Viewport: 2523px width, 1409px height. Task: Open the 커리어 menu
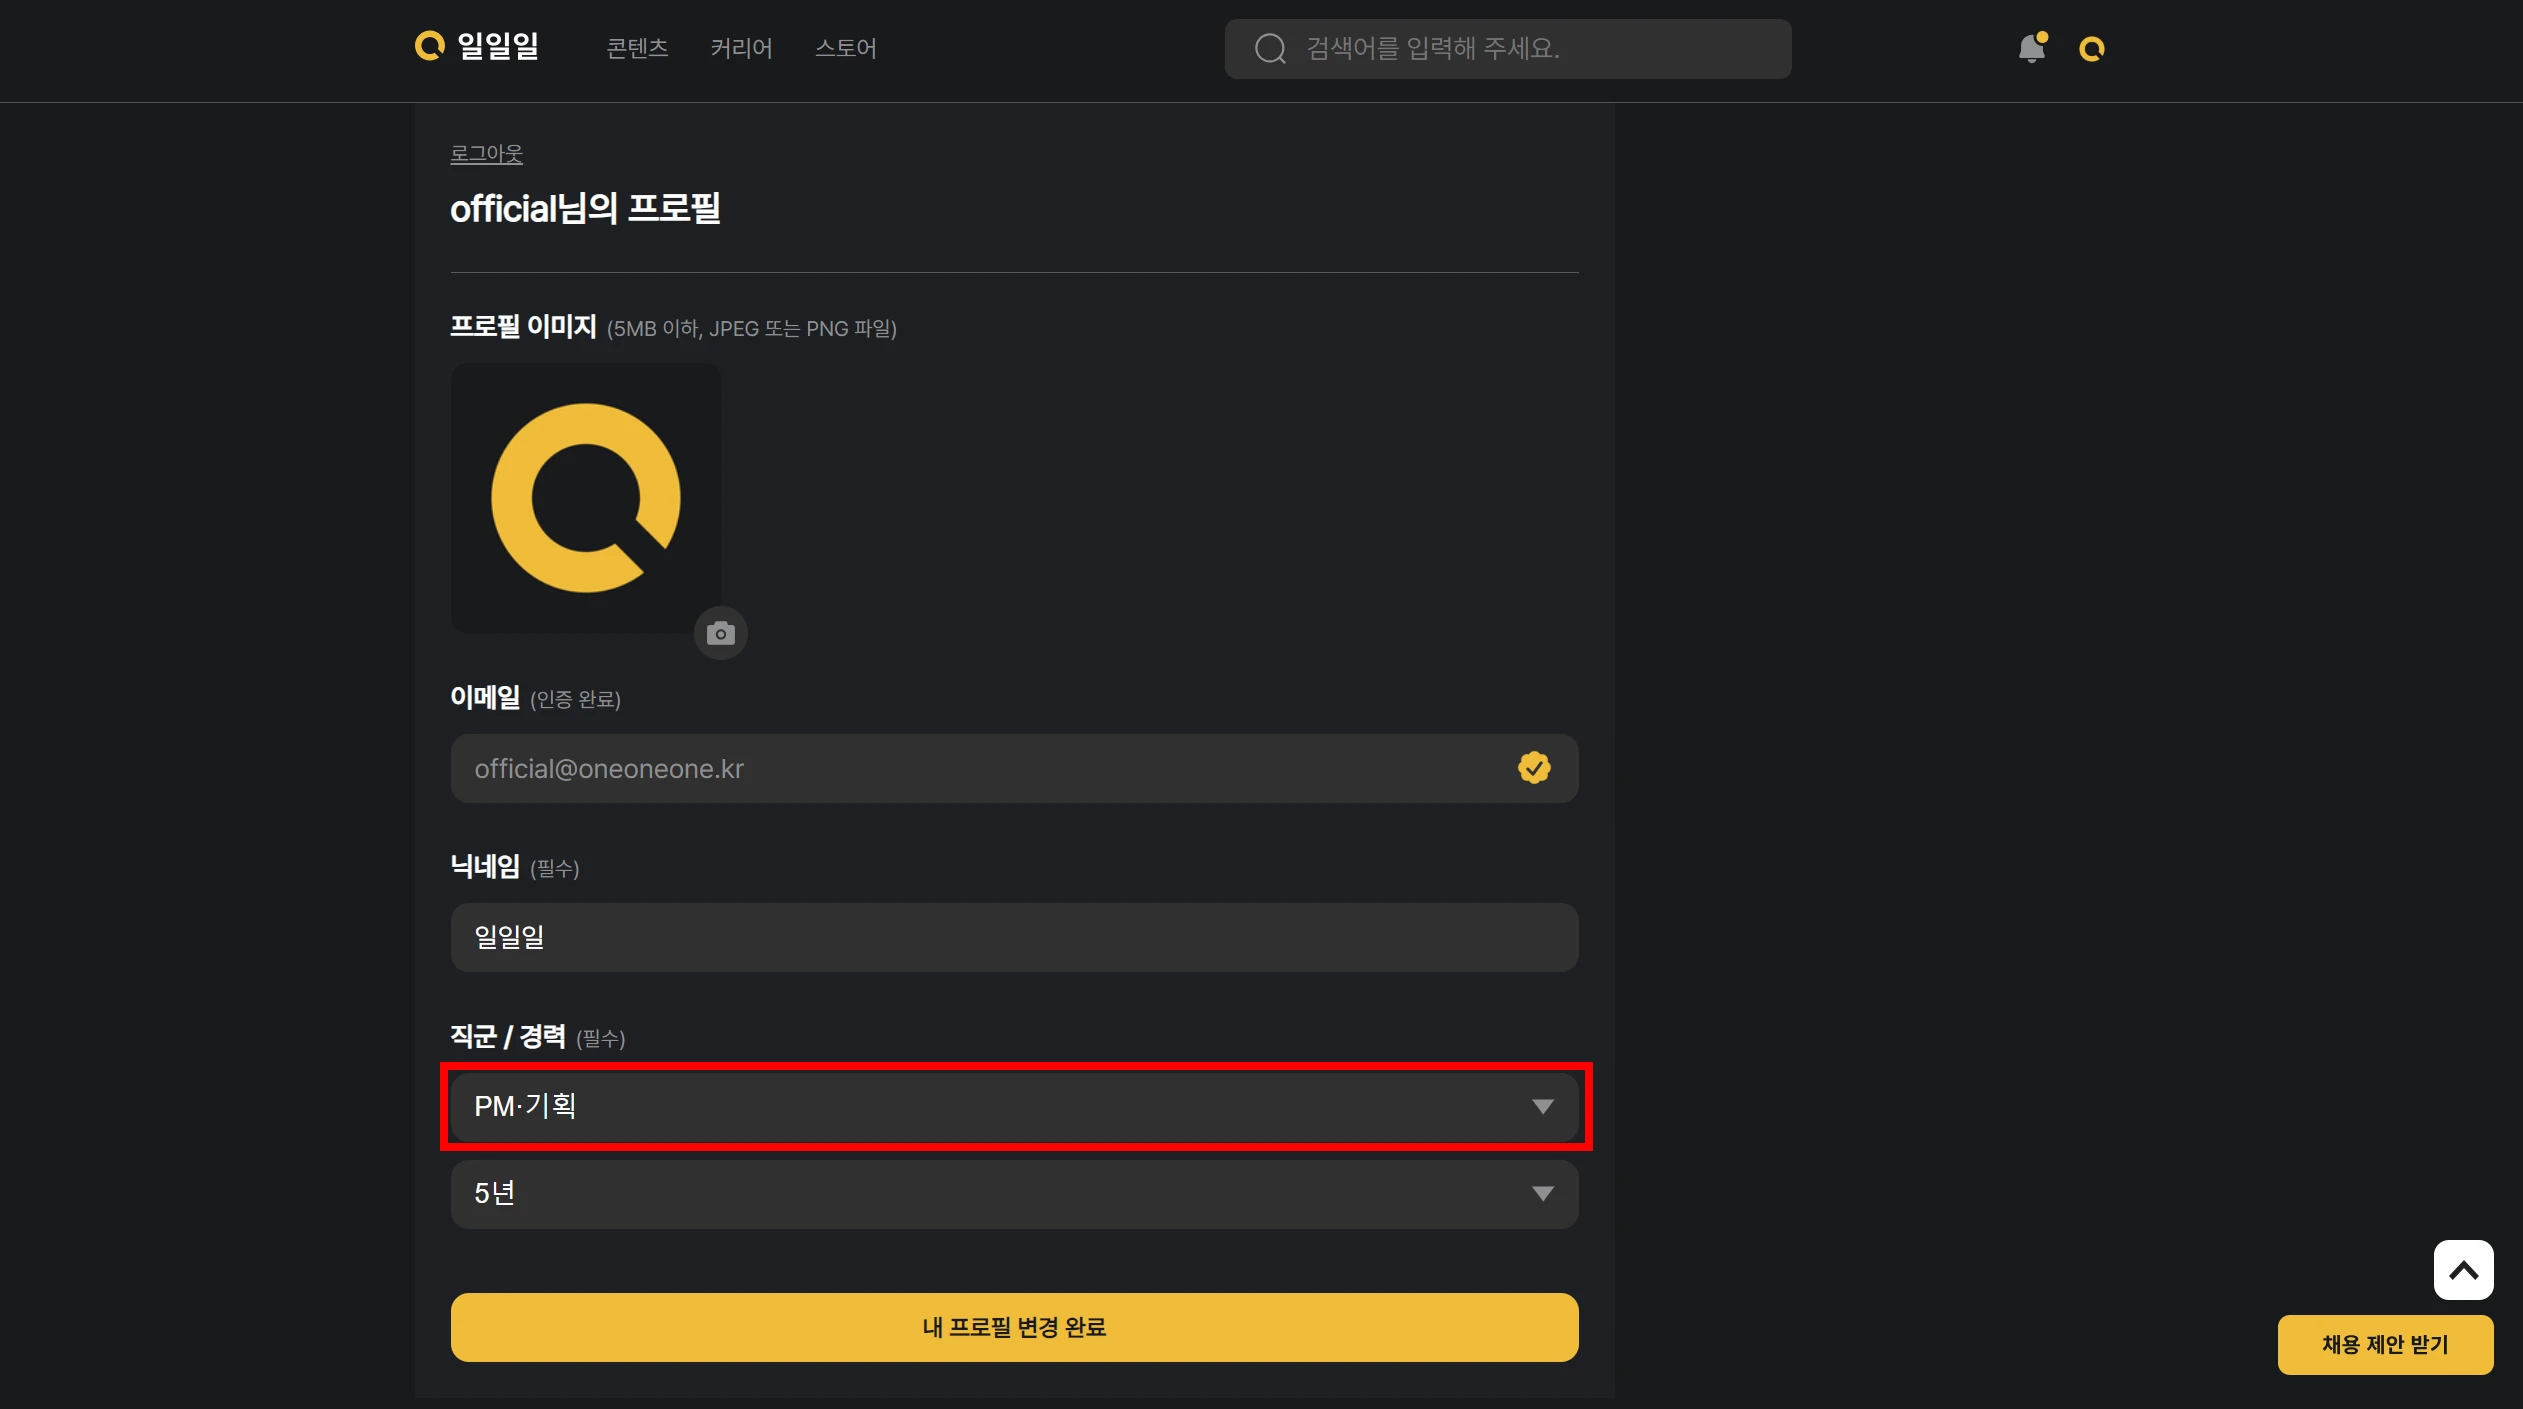pyautogui.click(x=741, y=48)
